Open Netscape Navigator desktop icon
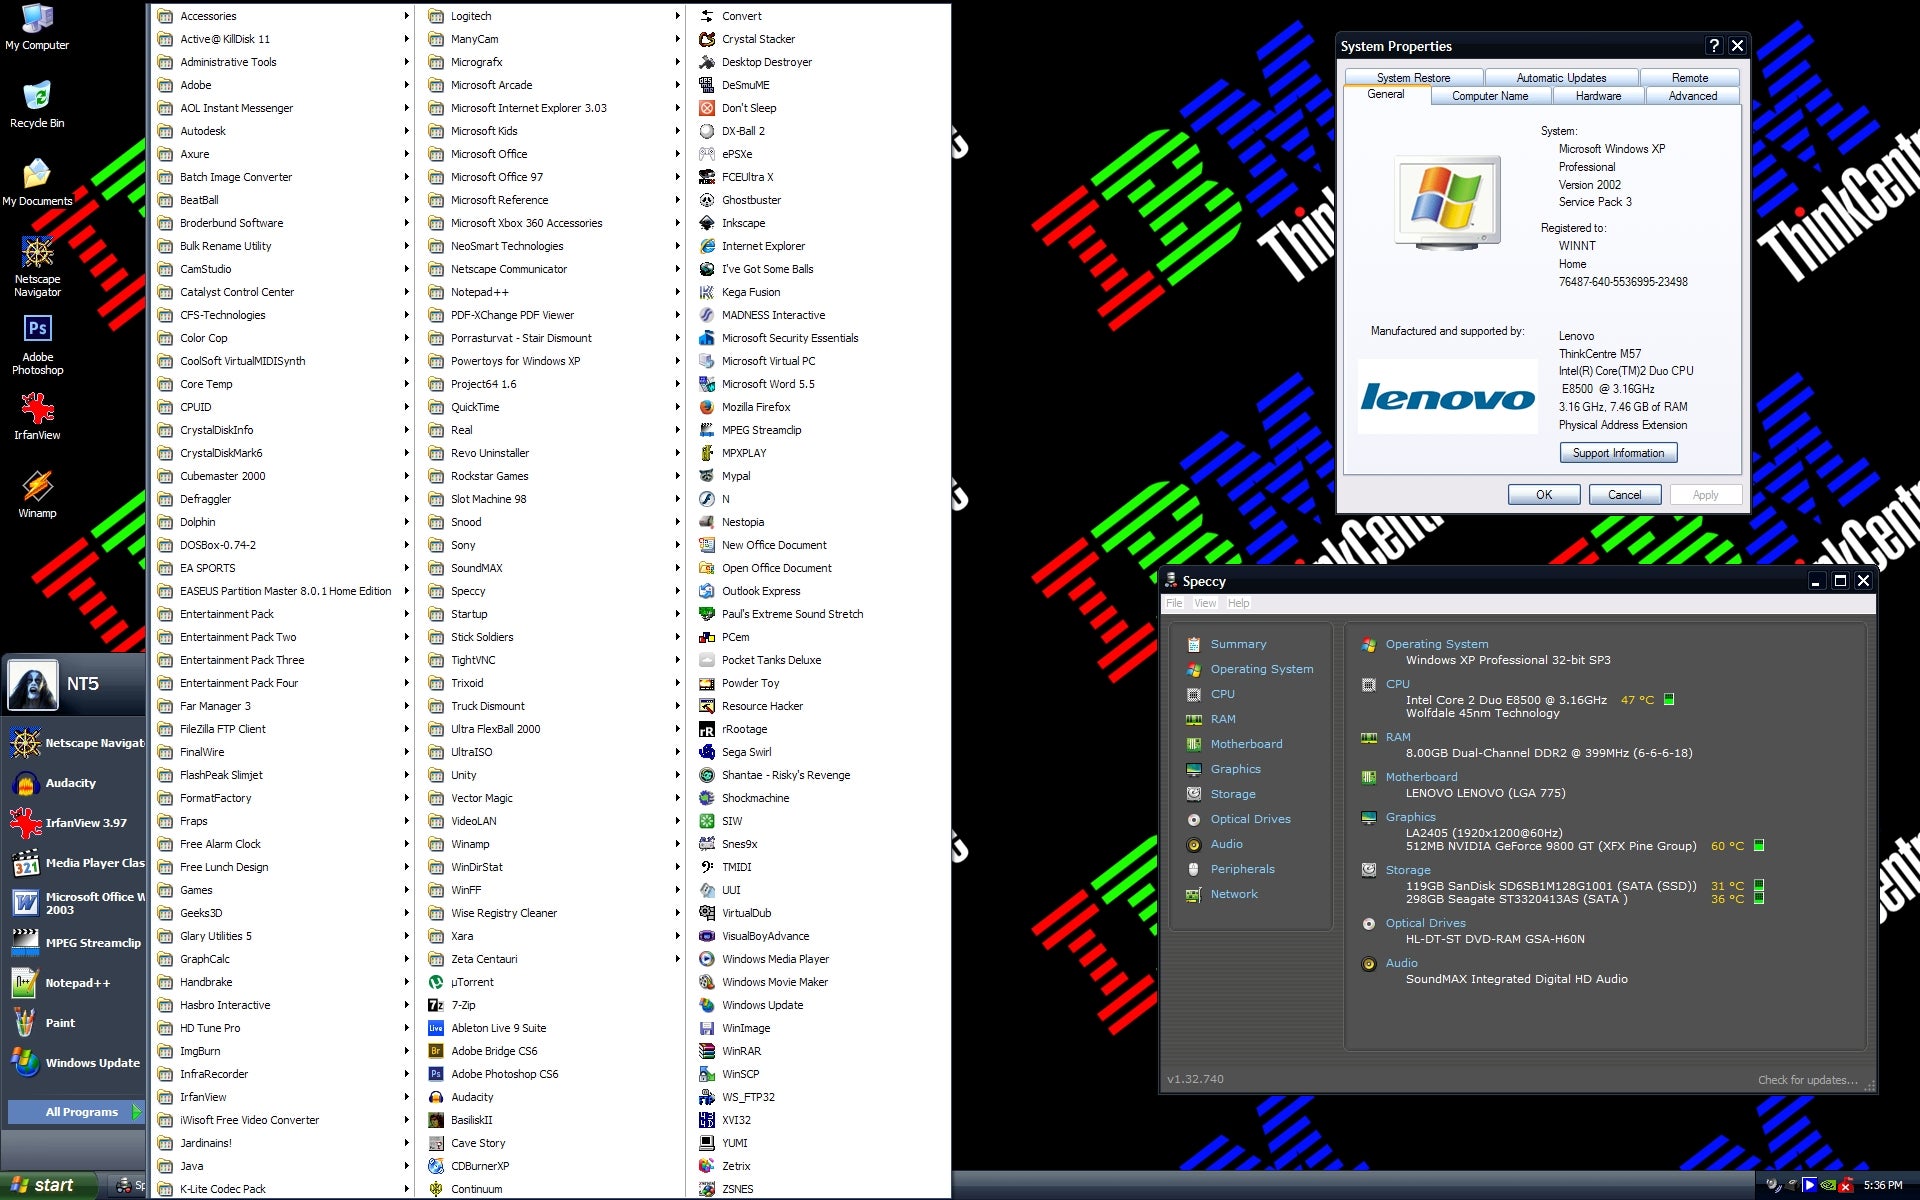 coord(37,266)
